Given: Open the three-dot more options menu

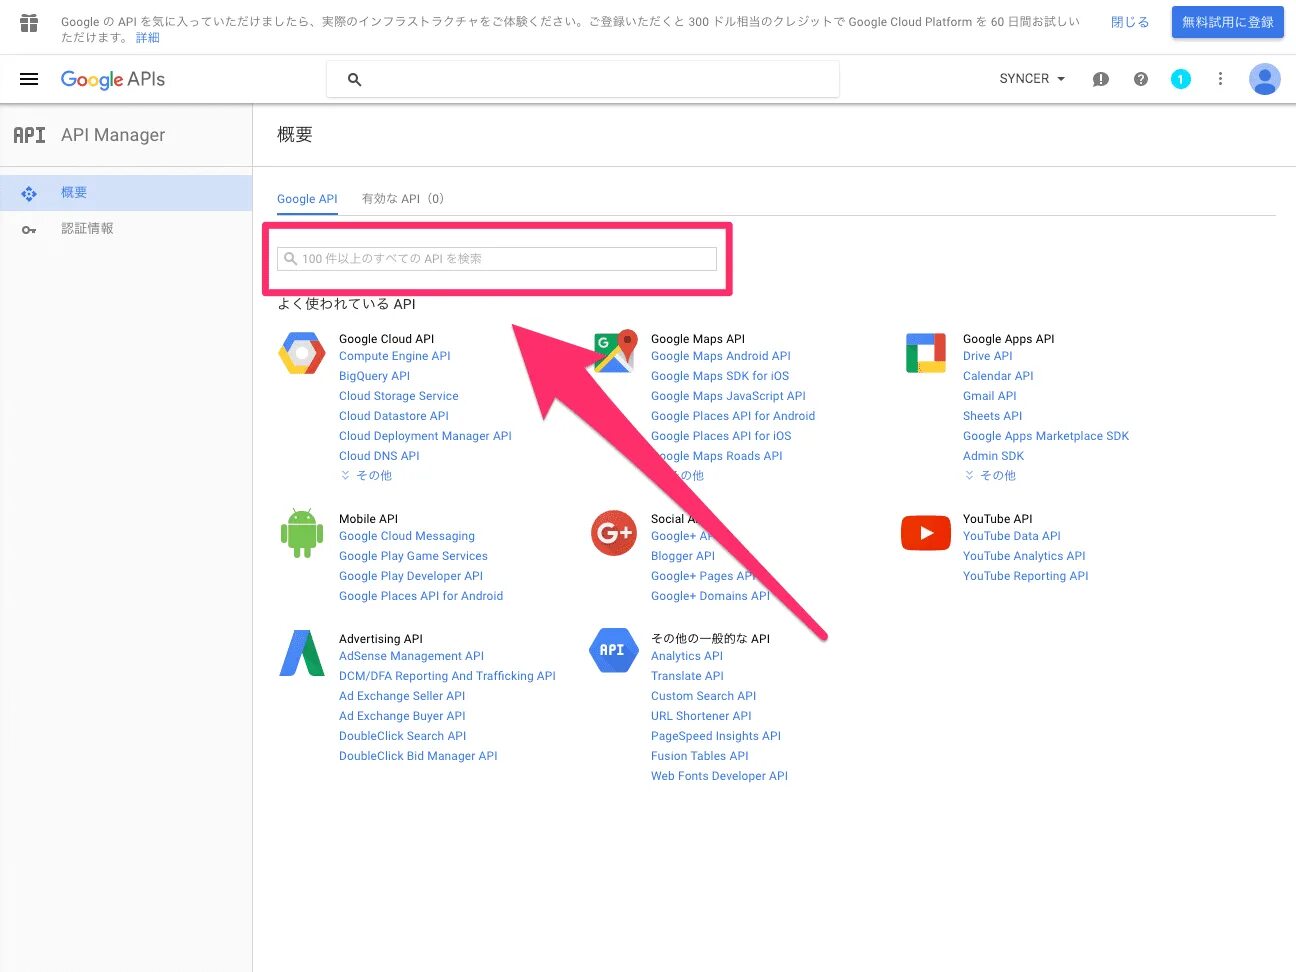Looking at the screenshot, I should (x=1220, y=79).
